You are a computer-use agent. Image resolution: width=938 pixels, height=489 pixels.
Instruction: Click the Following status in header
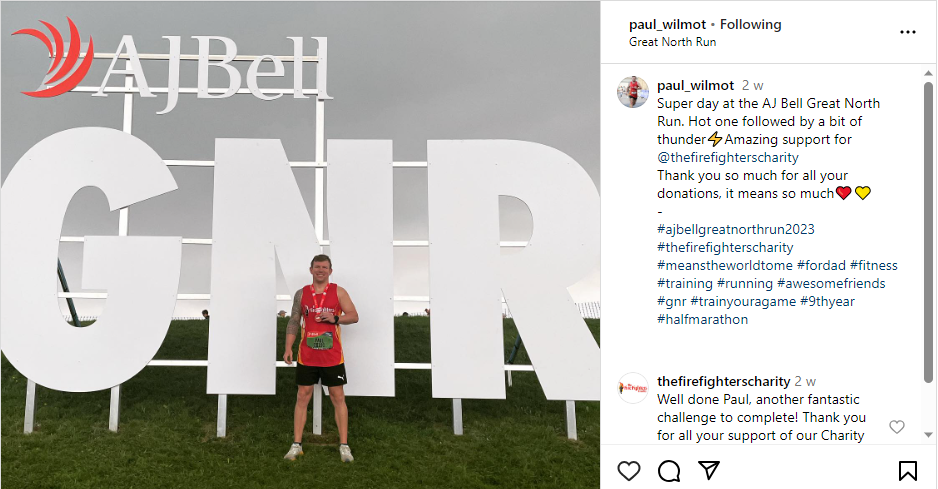tap(750, 25)
